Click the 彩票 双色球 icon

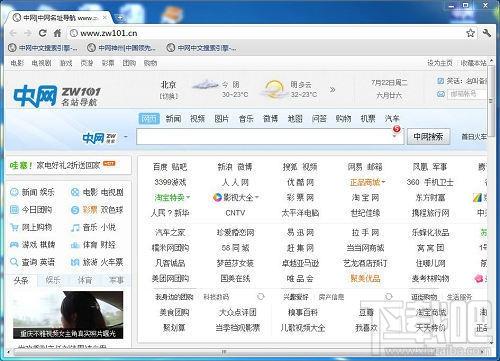(75, 210)
